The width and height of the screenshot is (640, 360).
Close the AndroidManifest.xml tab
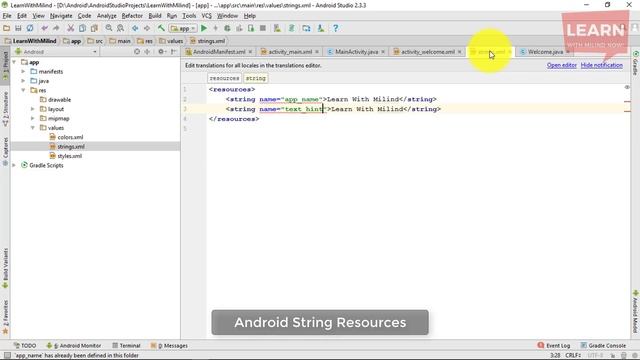[x=250, y=52]
